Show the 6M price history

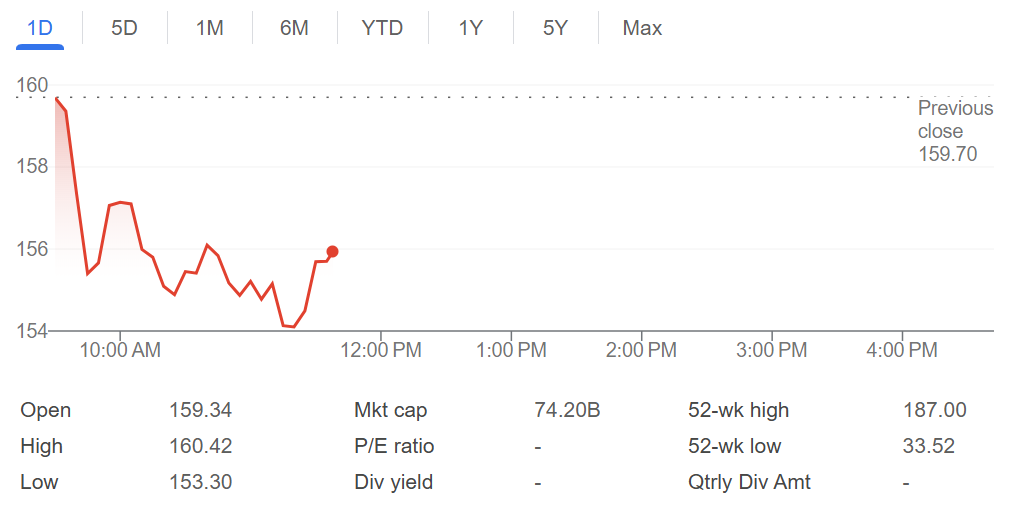[x=294, y=28]
